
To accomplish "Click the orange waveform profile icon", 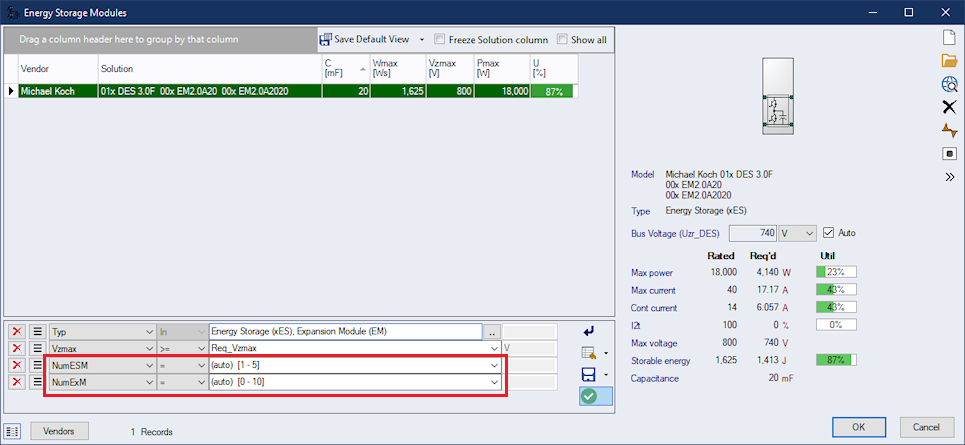I will 950,130.
